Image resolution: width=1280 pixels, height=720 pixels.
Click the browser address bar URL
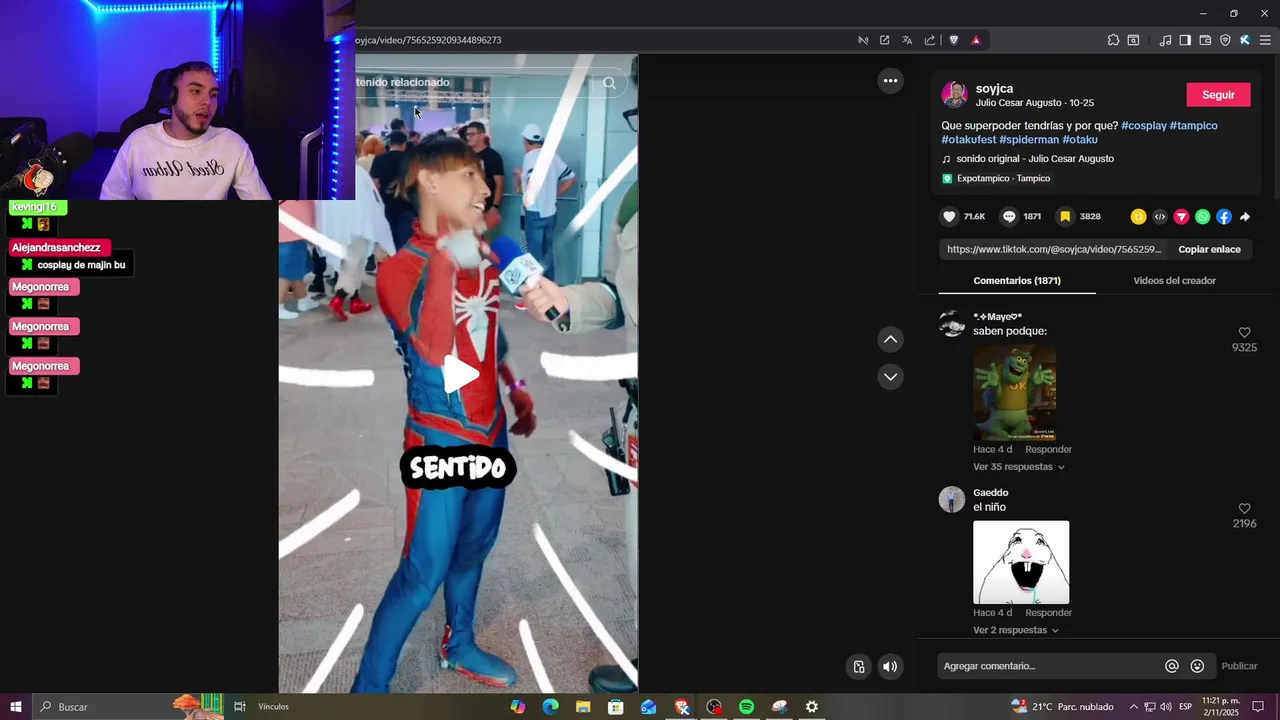[x=428, y=40]
